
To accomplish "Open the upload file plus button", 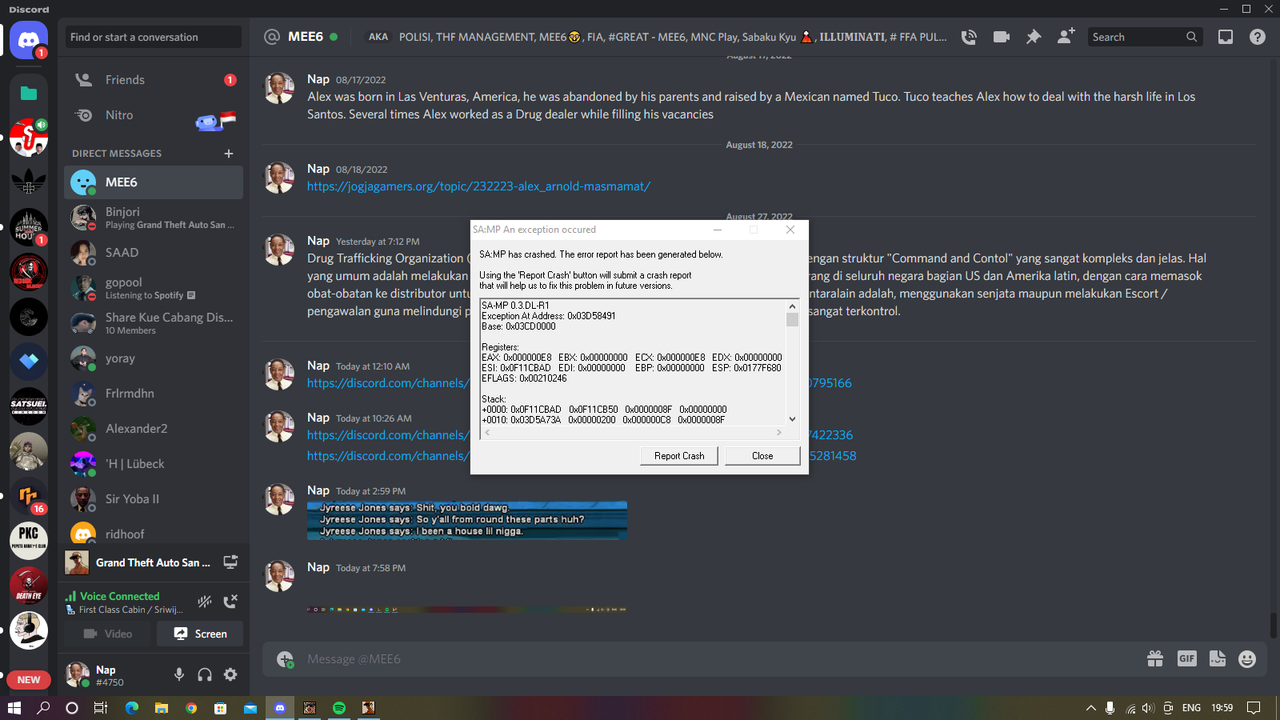I will 285,659.
